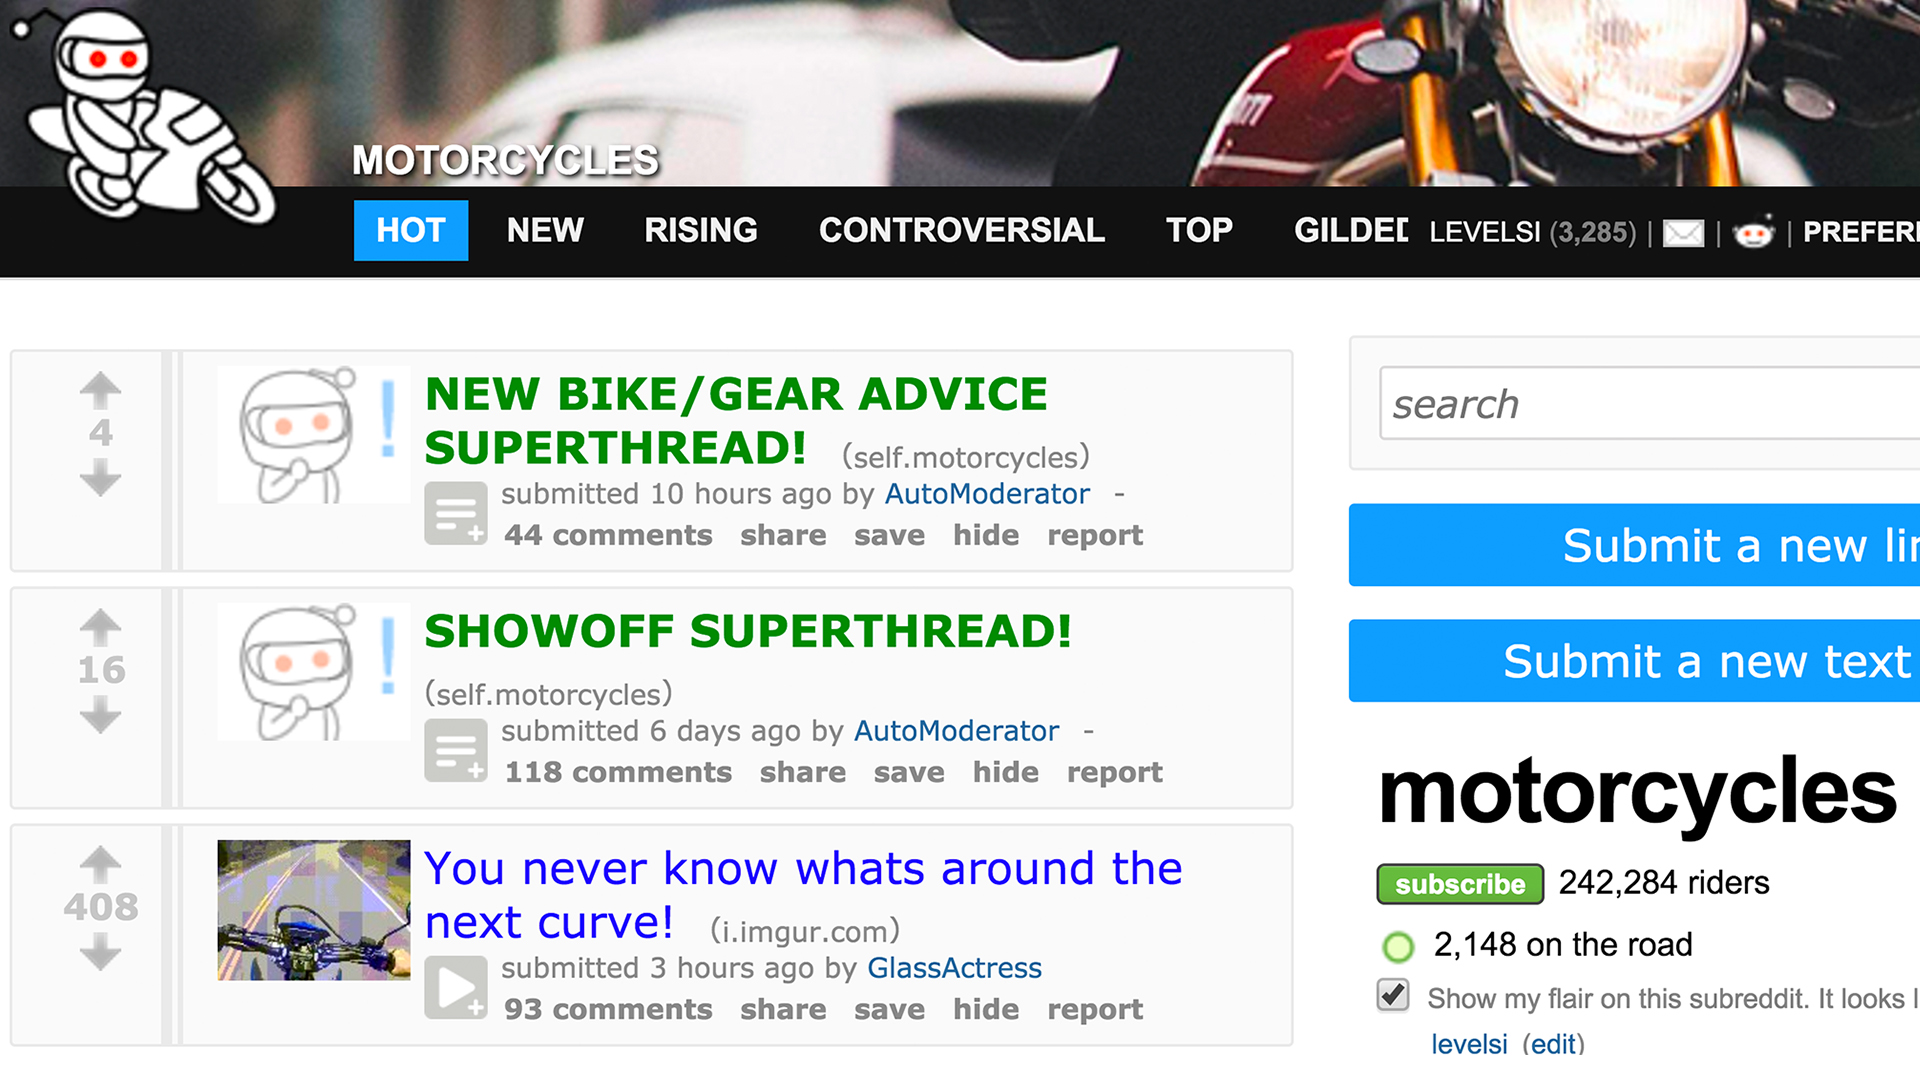Upvote the NEW BIKE/GEAR ADVICE SUPERTHREAD post
The image size is (1920, 1080).
tap(100, 391)
